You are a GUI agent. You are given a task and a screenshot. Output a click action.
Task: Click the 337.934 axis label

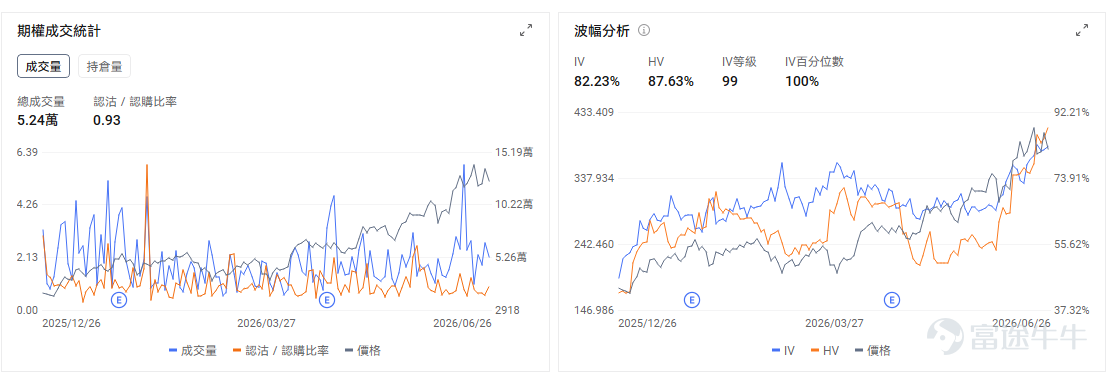coord(594,178)
